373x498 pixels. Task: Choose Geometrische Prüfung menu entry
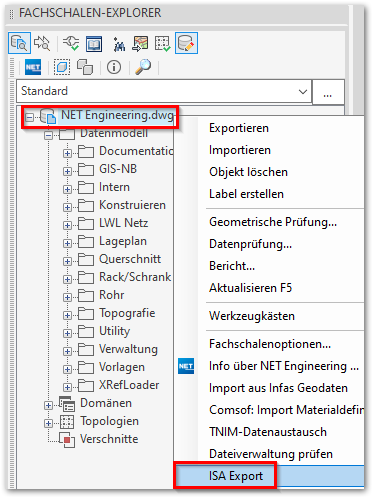click(273, 222)
